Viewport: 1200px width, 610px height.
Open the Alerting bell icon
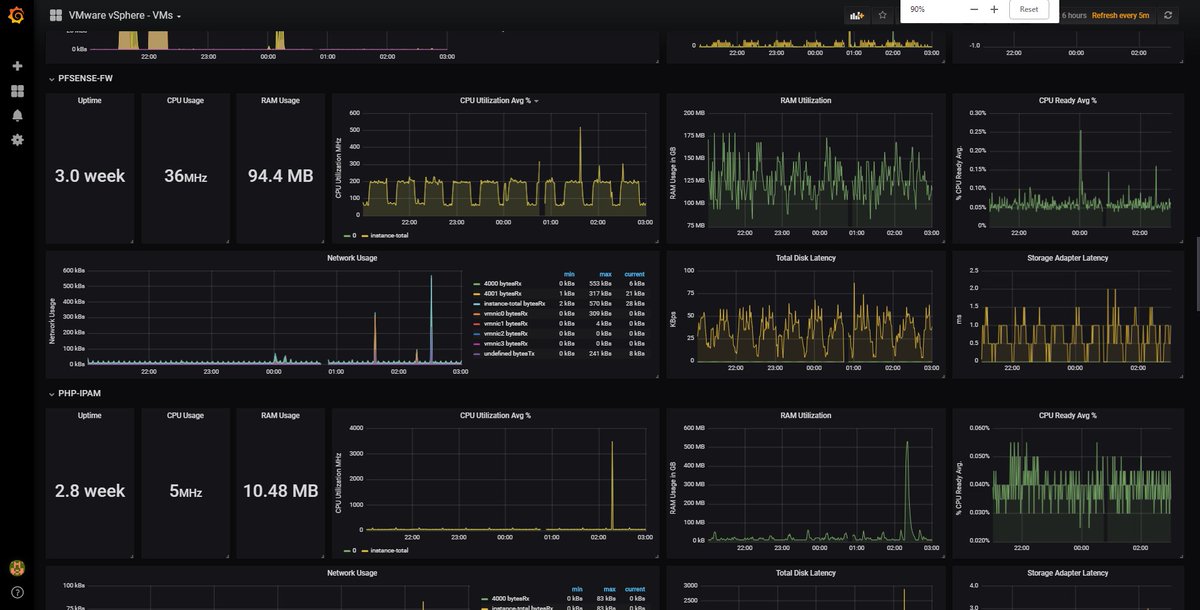tap(17, 115)
